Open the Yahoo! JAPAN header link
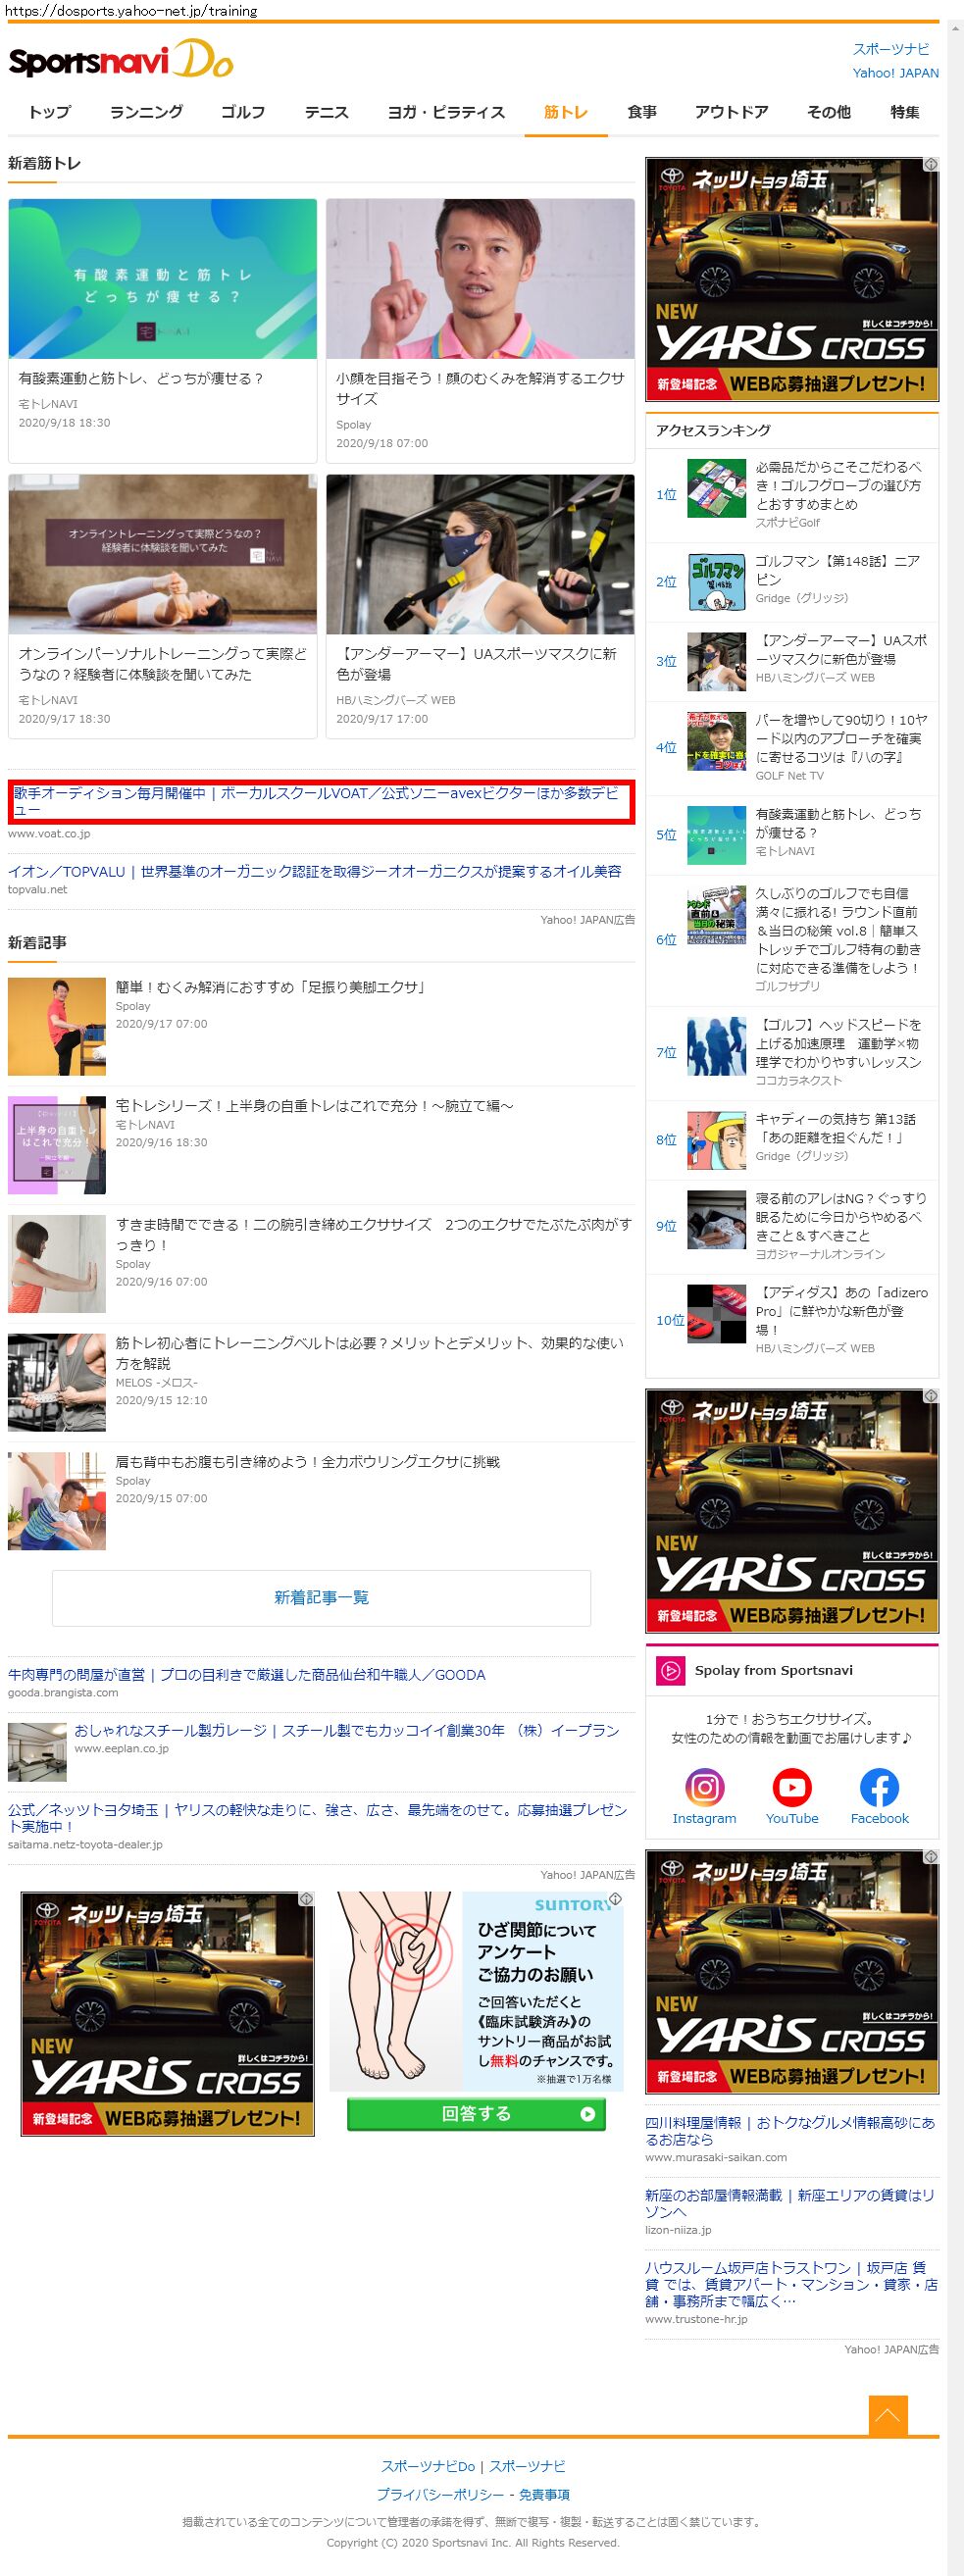 click(895, 73)
